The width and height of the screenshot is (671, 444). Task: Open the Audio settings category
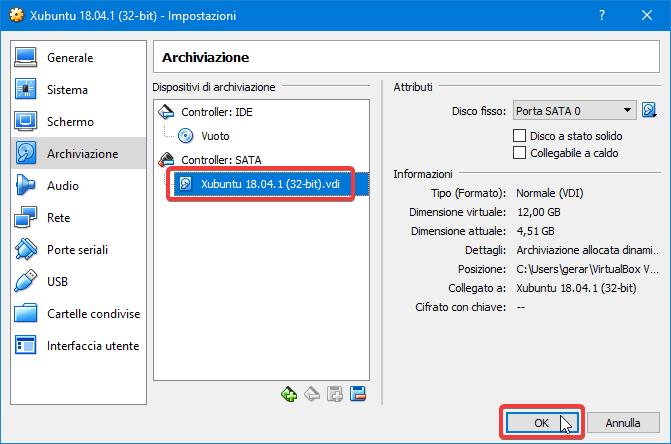coord(78,185)
